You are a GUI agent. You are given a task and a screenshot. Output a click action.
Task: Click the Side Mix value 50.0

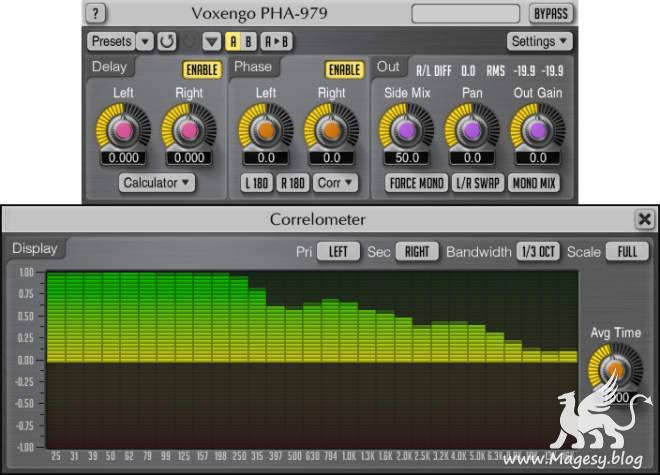[x=407, y=158]
